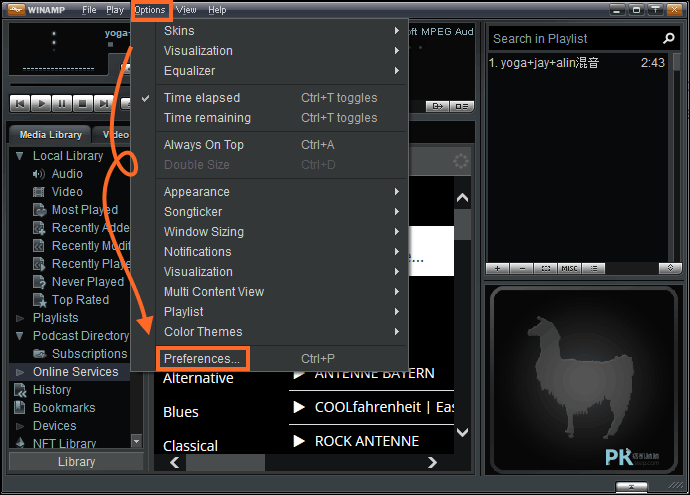This screenshot has width=690, height=495.
Task: Open the File menu
Action: pyautogui.click(x=89, y=10)
